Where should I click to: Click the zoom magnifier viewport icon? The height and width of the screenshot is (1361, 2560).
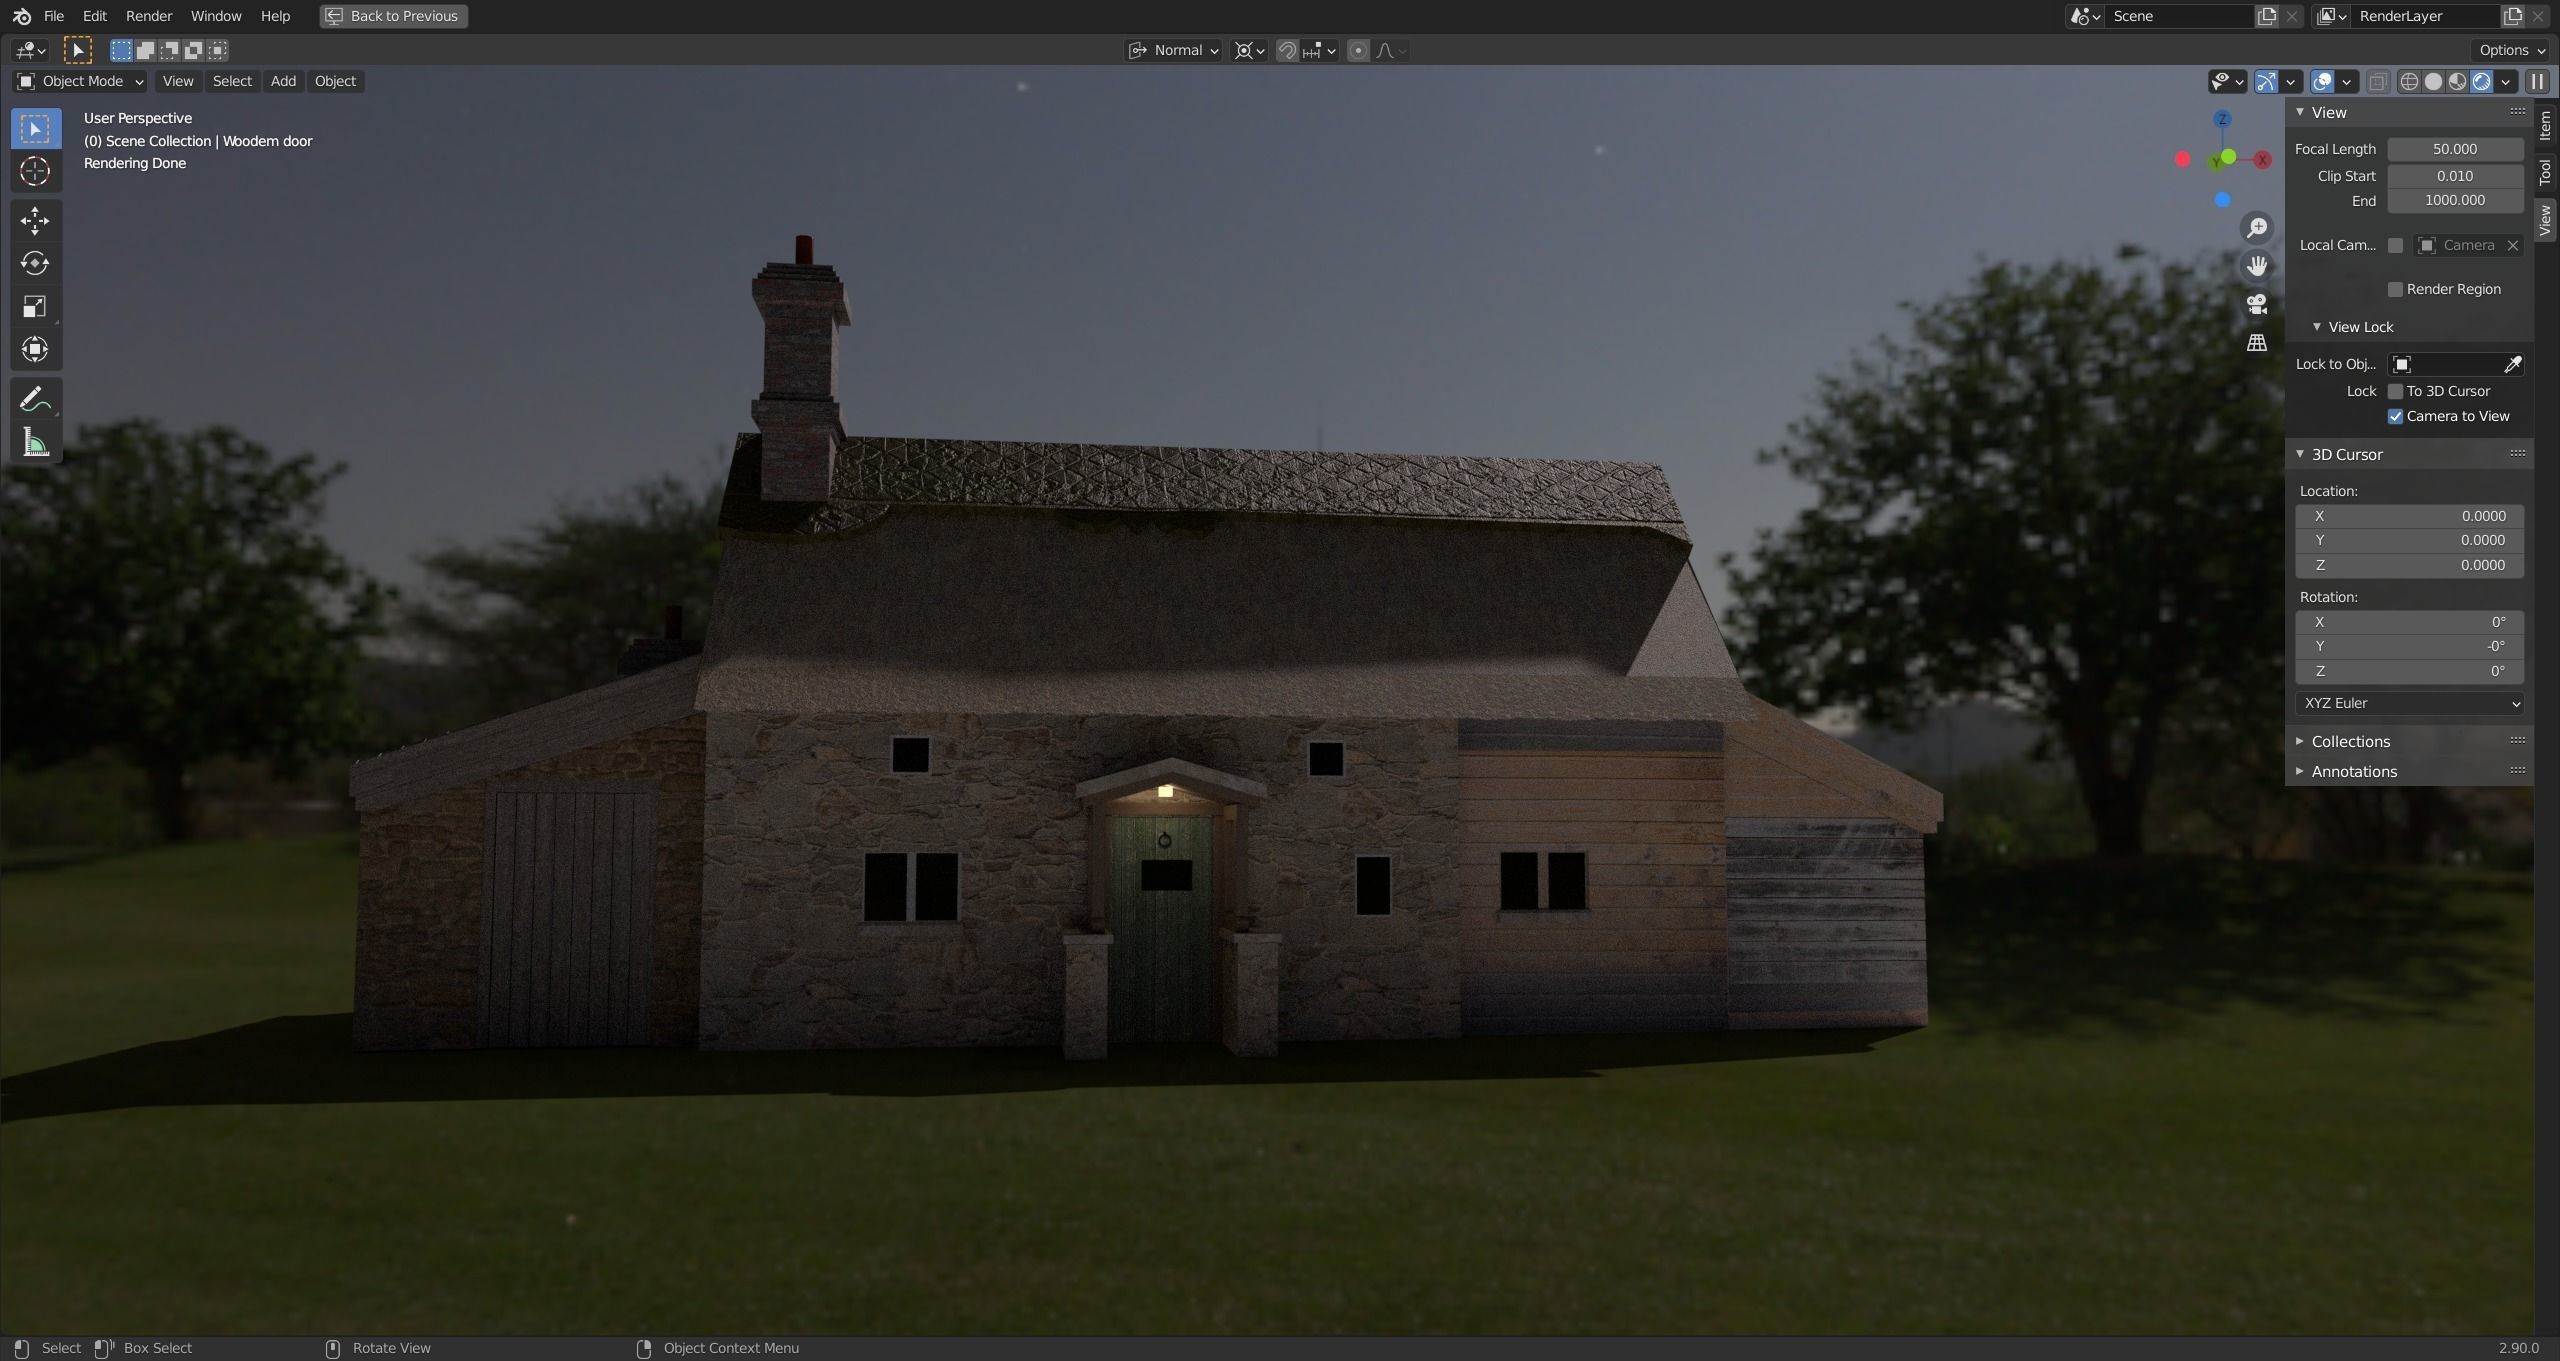tap(2257, 228)
